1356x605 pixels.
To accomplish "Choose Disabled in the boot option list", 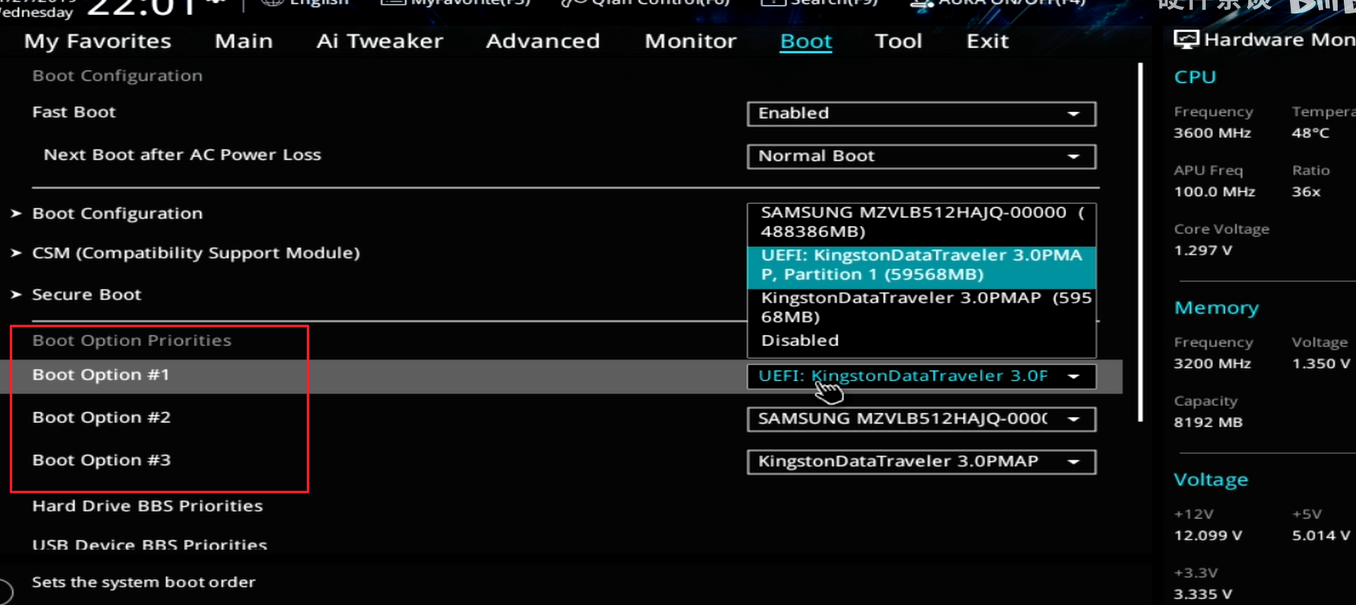I will (921, 341).
